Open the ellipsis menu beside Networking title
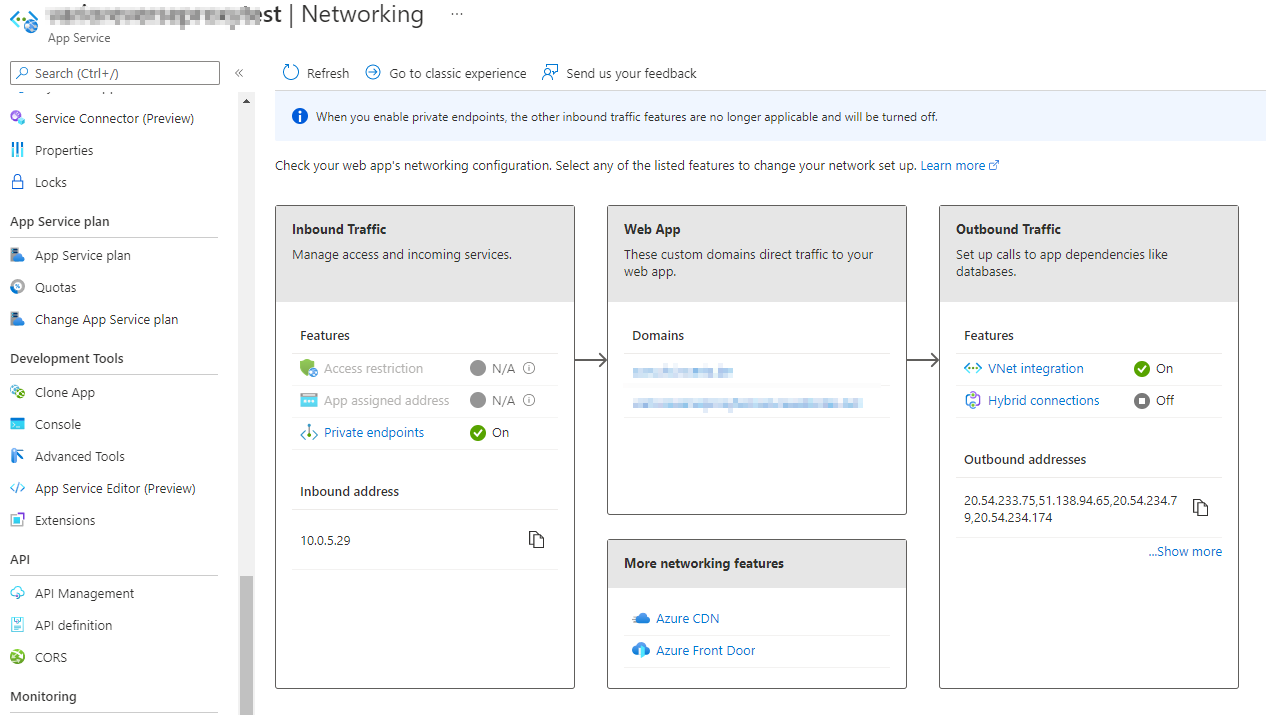Image resolution: width=1266 pixels, height=715 pixels. (x=457, y=15)
